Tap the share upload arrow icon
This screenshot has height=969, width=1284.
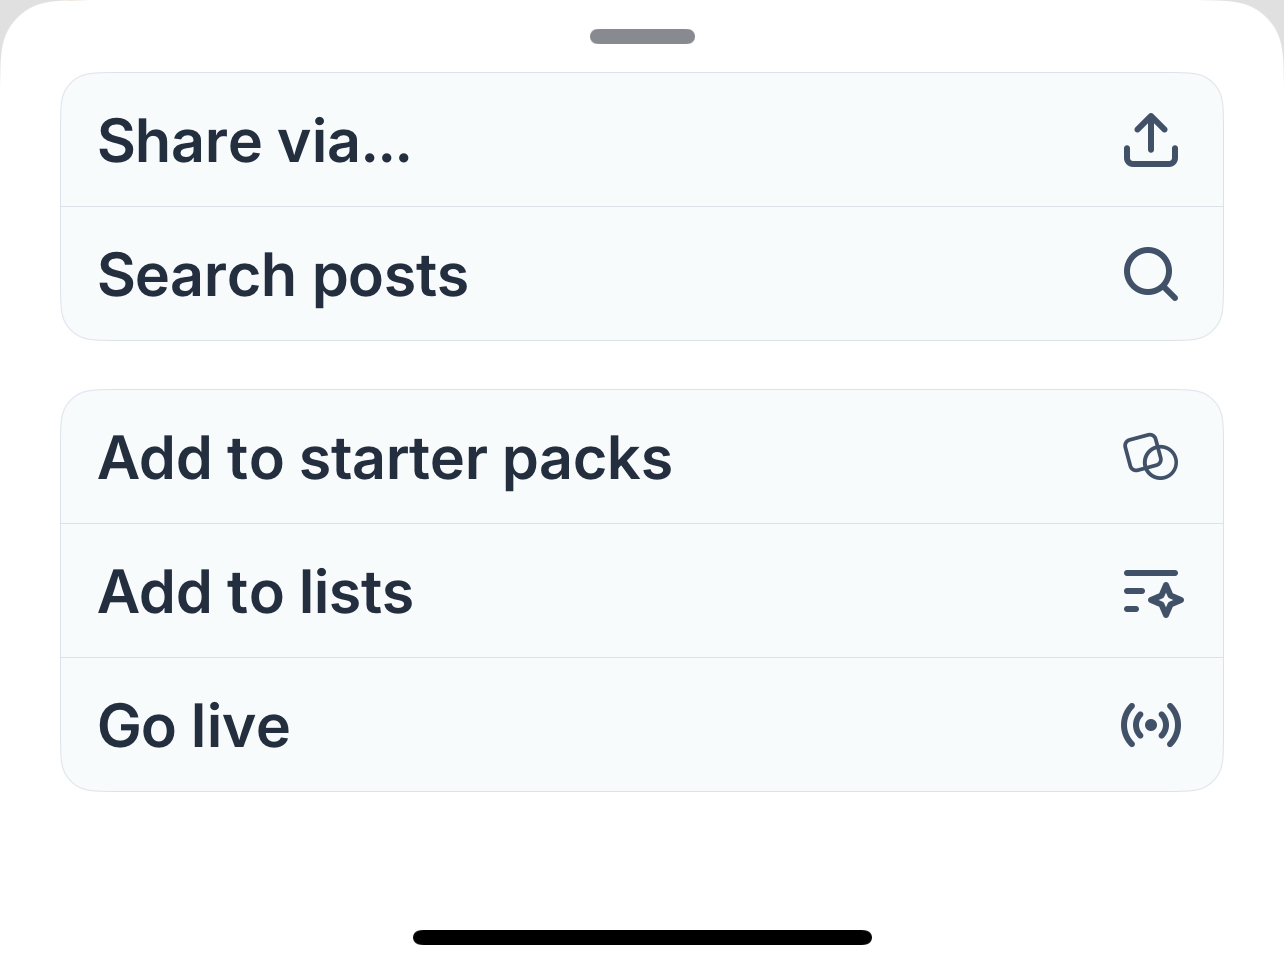coord(1151,140)
